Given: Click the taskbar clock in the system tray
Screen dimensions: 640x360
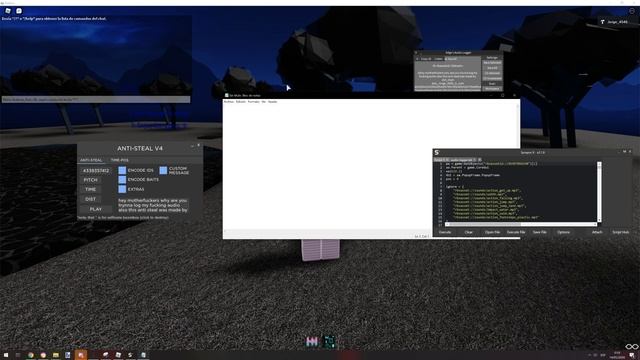Looking at the screenshot, I should pos(617,355).
